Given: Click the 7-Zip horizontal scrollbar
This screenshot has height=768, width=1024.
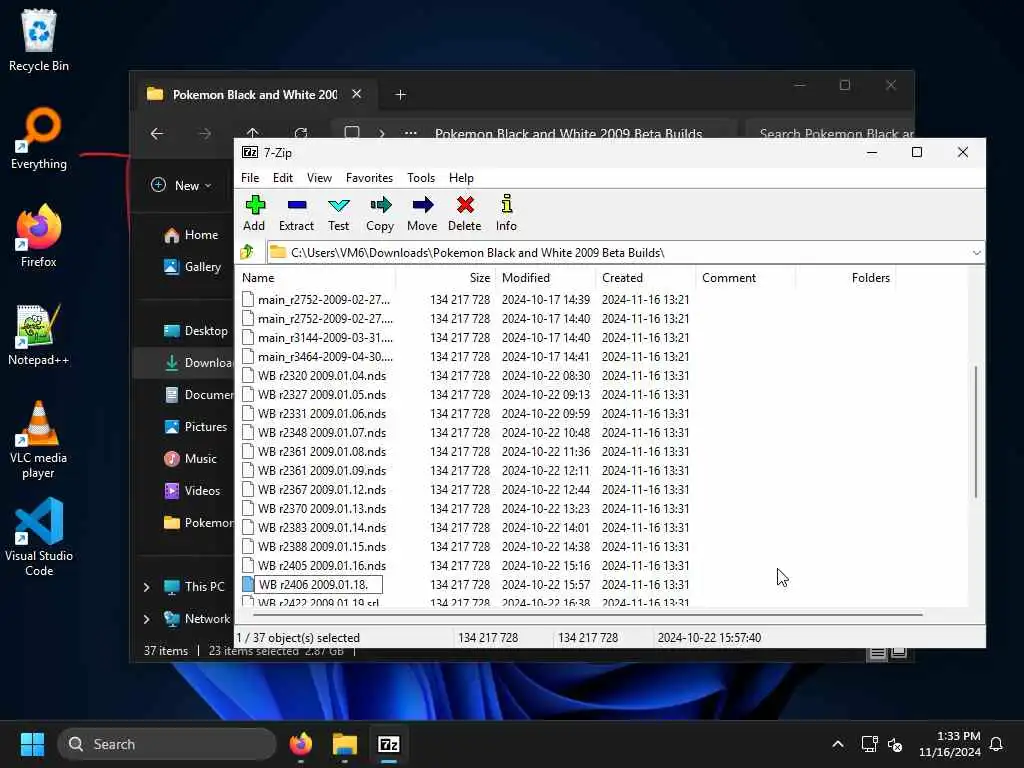Looking at the screenshot, I should [x=588, y=615].
